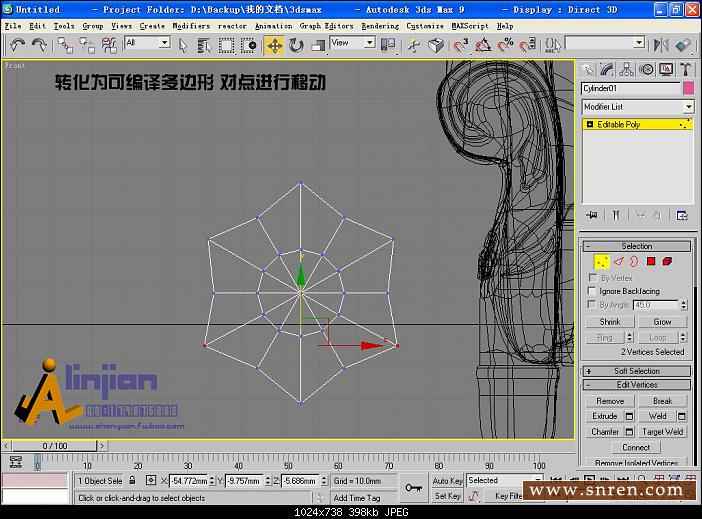Switch to Polygon sub-object selection icon

tap(651, 261)
